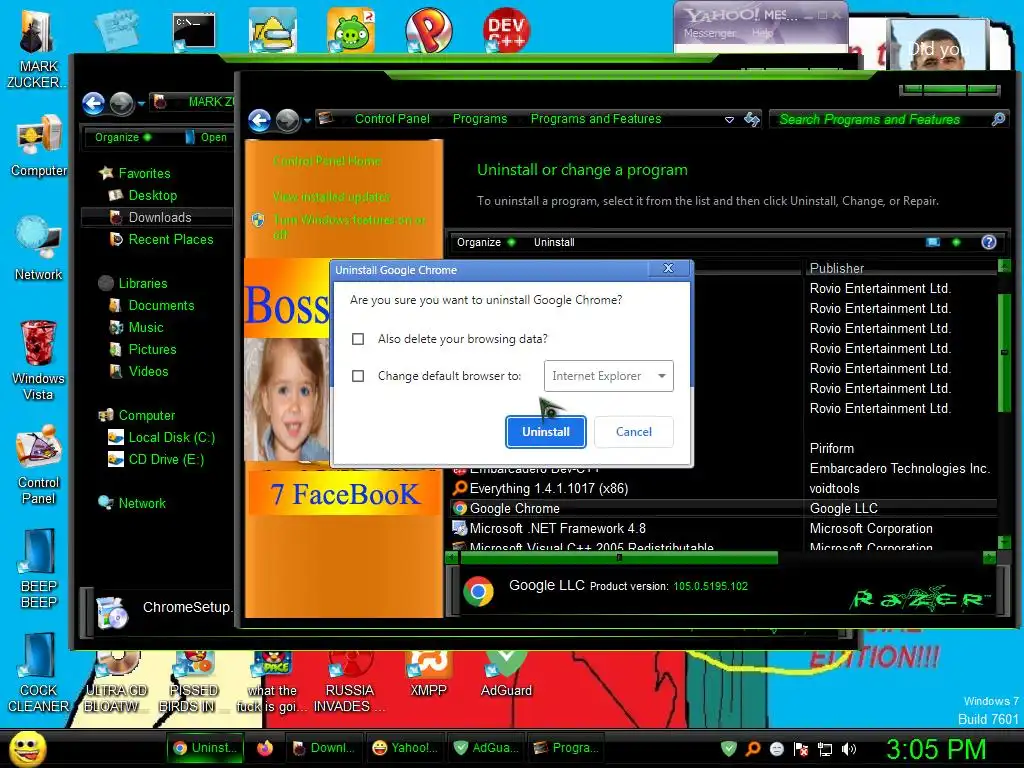Click the Forward arrow in Programs and Features
Viewport: 1024px width, 768px height.
pos(287,120)
